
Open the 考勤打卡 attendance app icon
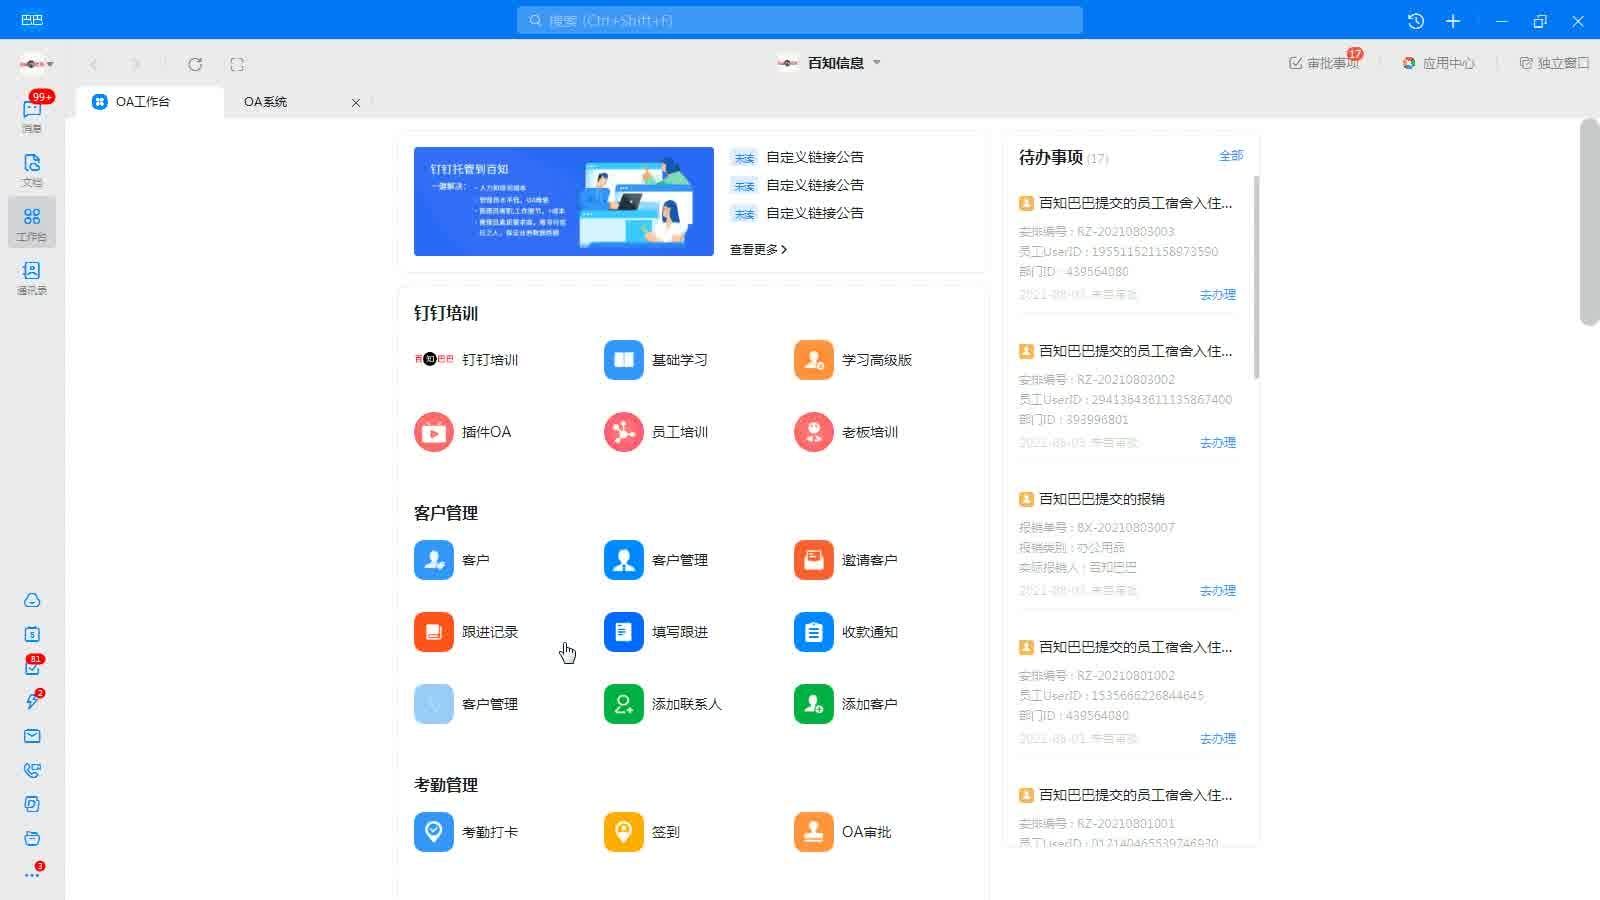[433, 832]
